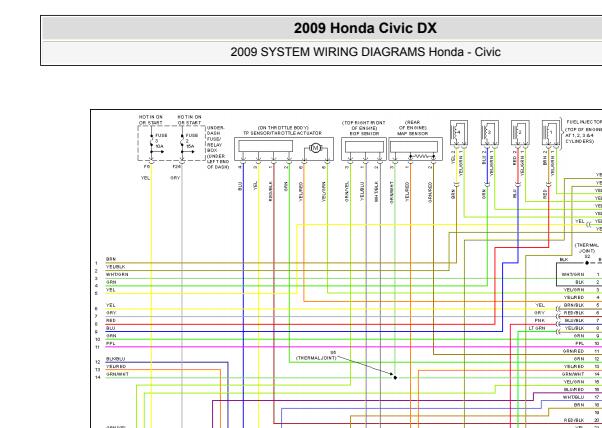Screen dimensions: 602x428
Task: Select 'BRN' at left row 1
Action: (x=111, y=259)
